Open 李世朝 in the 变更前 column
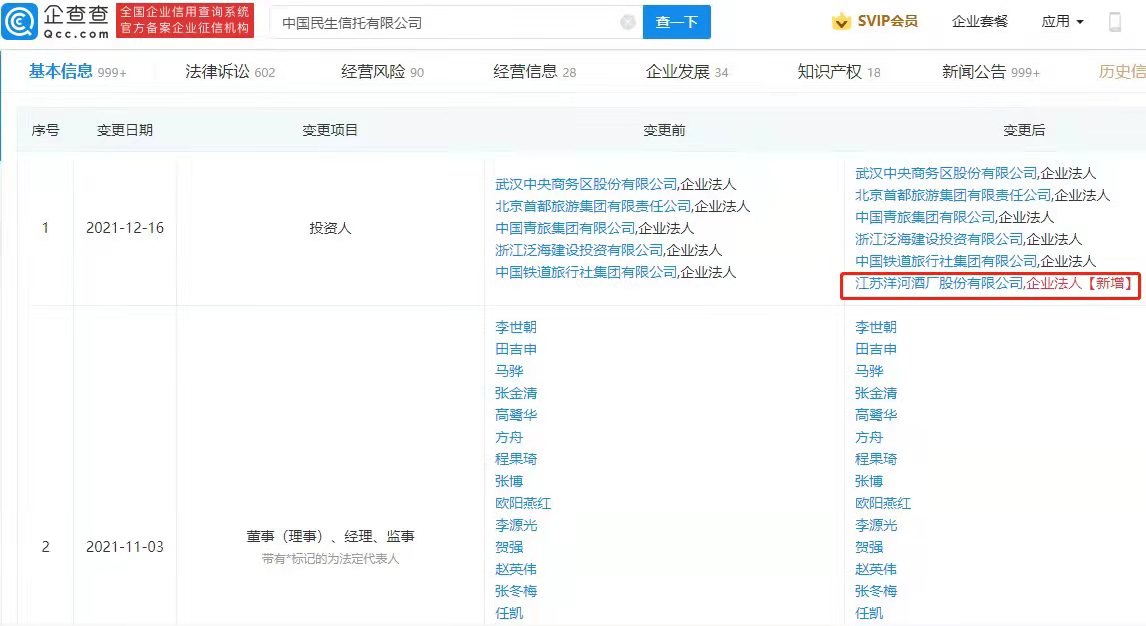The width and height of the screenshot is (1146, 626). click(515, 327)
